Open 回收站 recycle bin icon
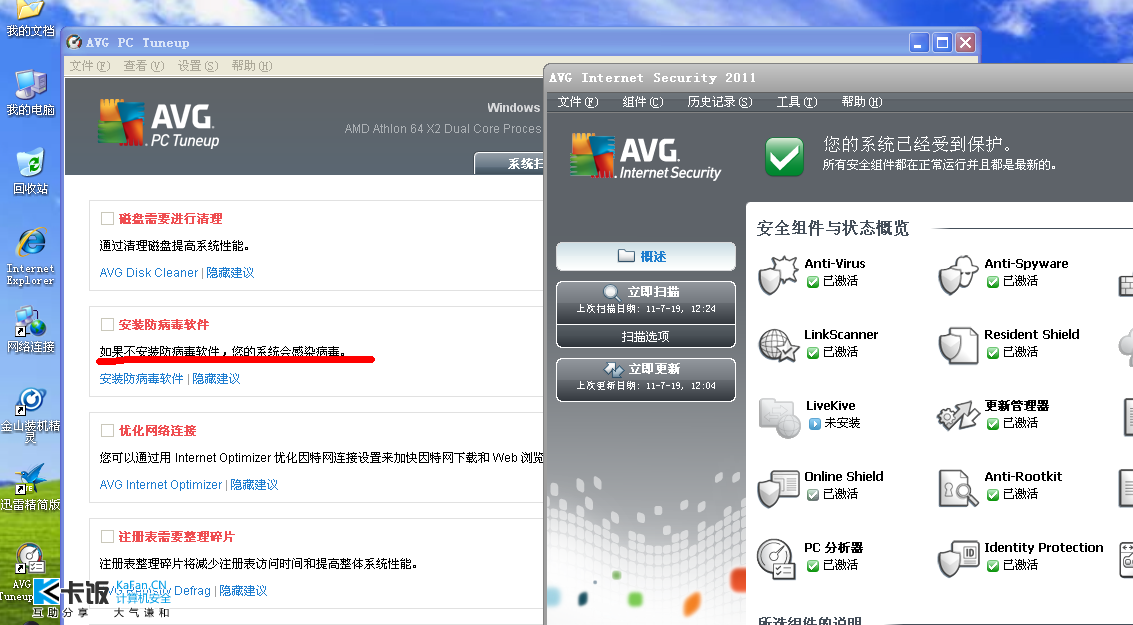Image resolution: width=1133 pixels, height=625 pixels. click(30, 172)
